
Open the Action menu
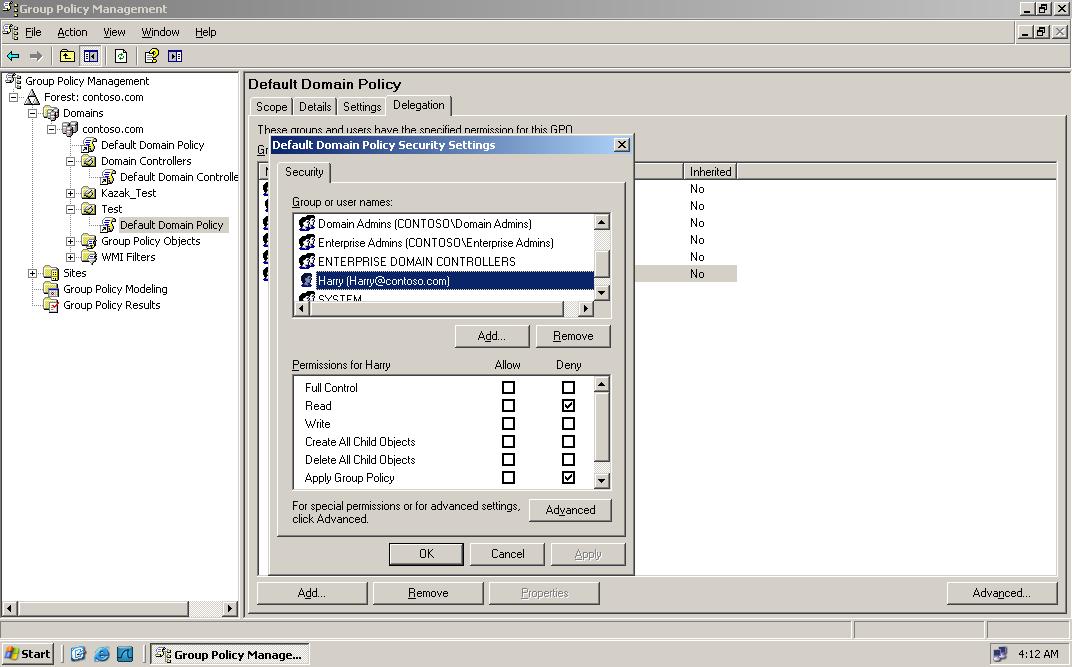[x=72, y=32]
